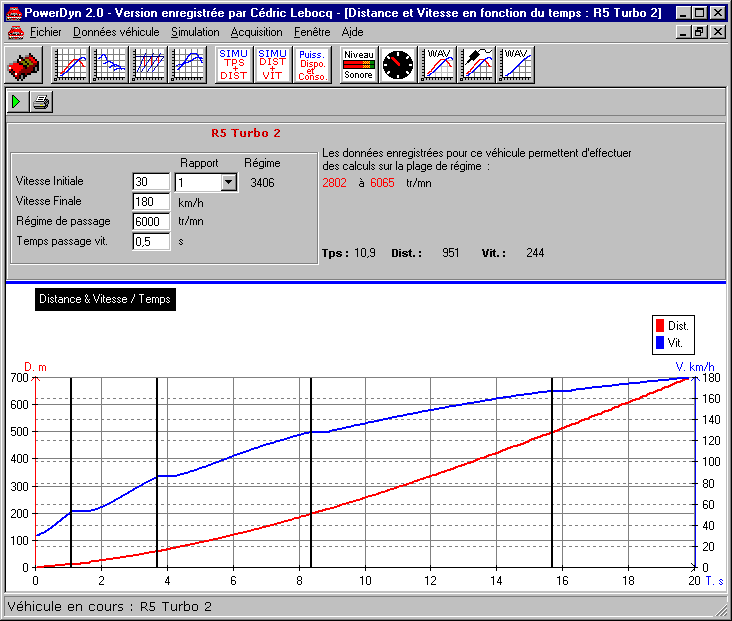
Task: Open the Simulation menu
Action: coord(195,32)
